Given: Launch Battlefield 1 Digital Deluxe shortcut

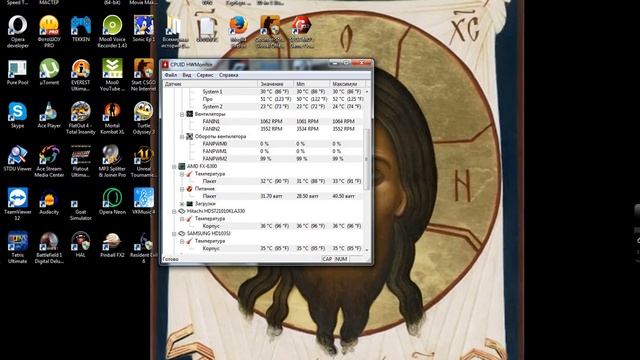Looking at the screenshot, I should click(49, 247).
